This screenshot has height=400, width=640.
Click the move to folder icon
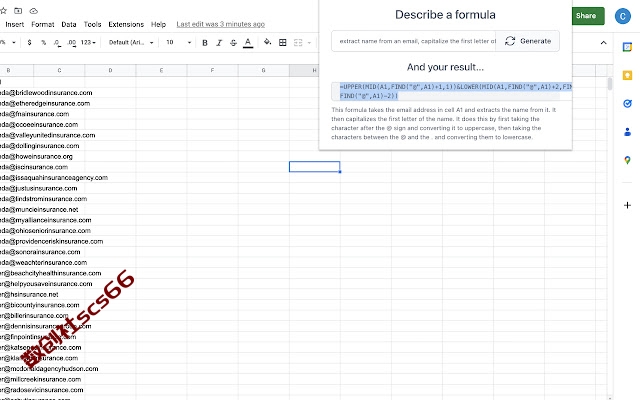18,11
